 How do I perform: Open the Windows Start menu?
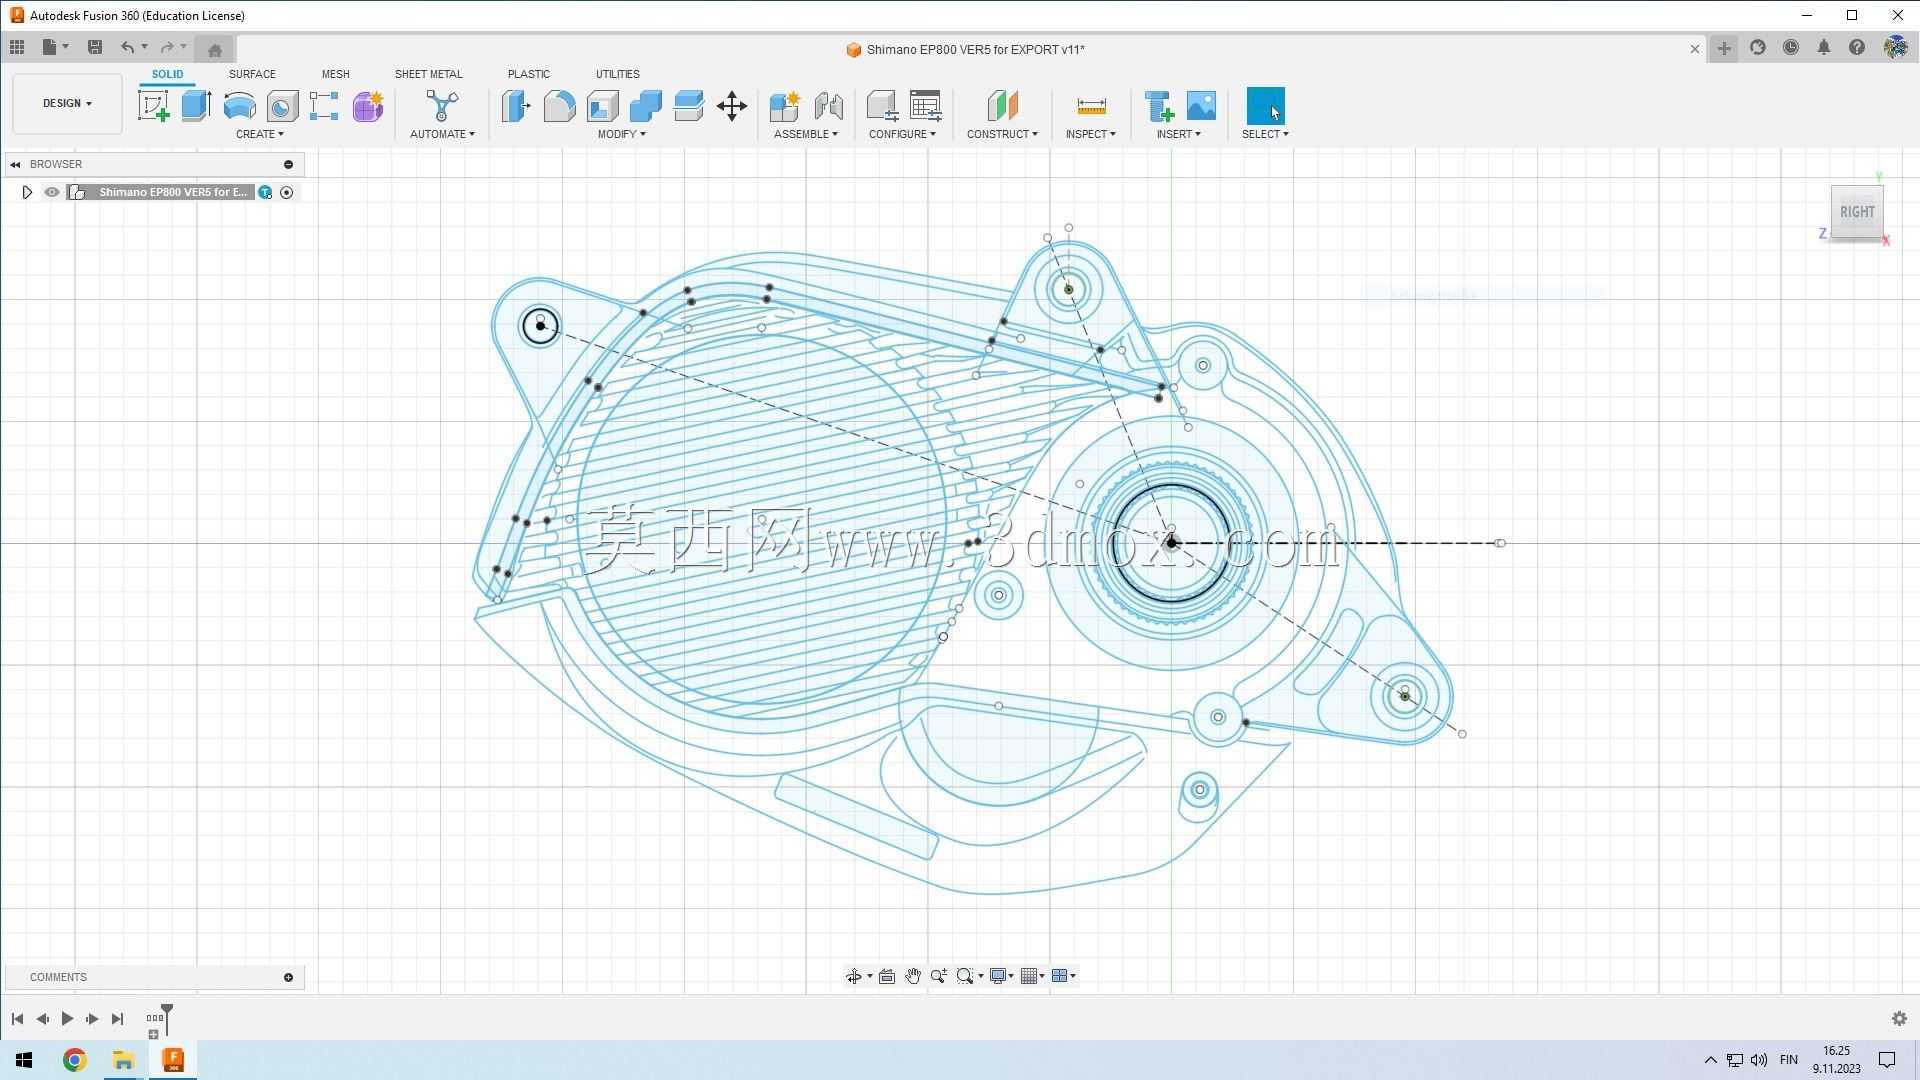click(x=24, y=1060)
